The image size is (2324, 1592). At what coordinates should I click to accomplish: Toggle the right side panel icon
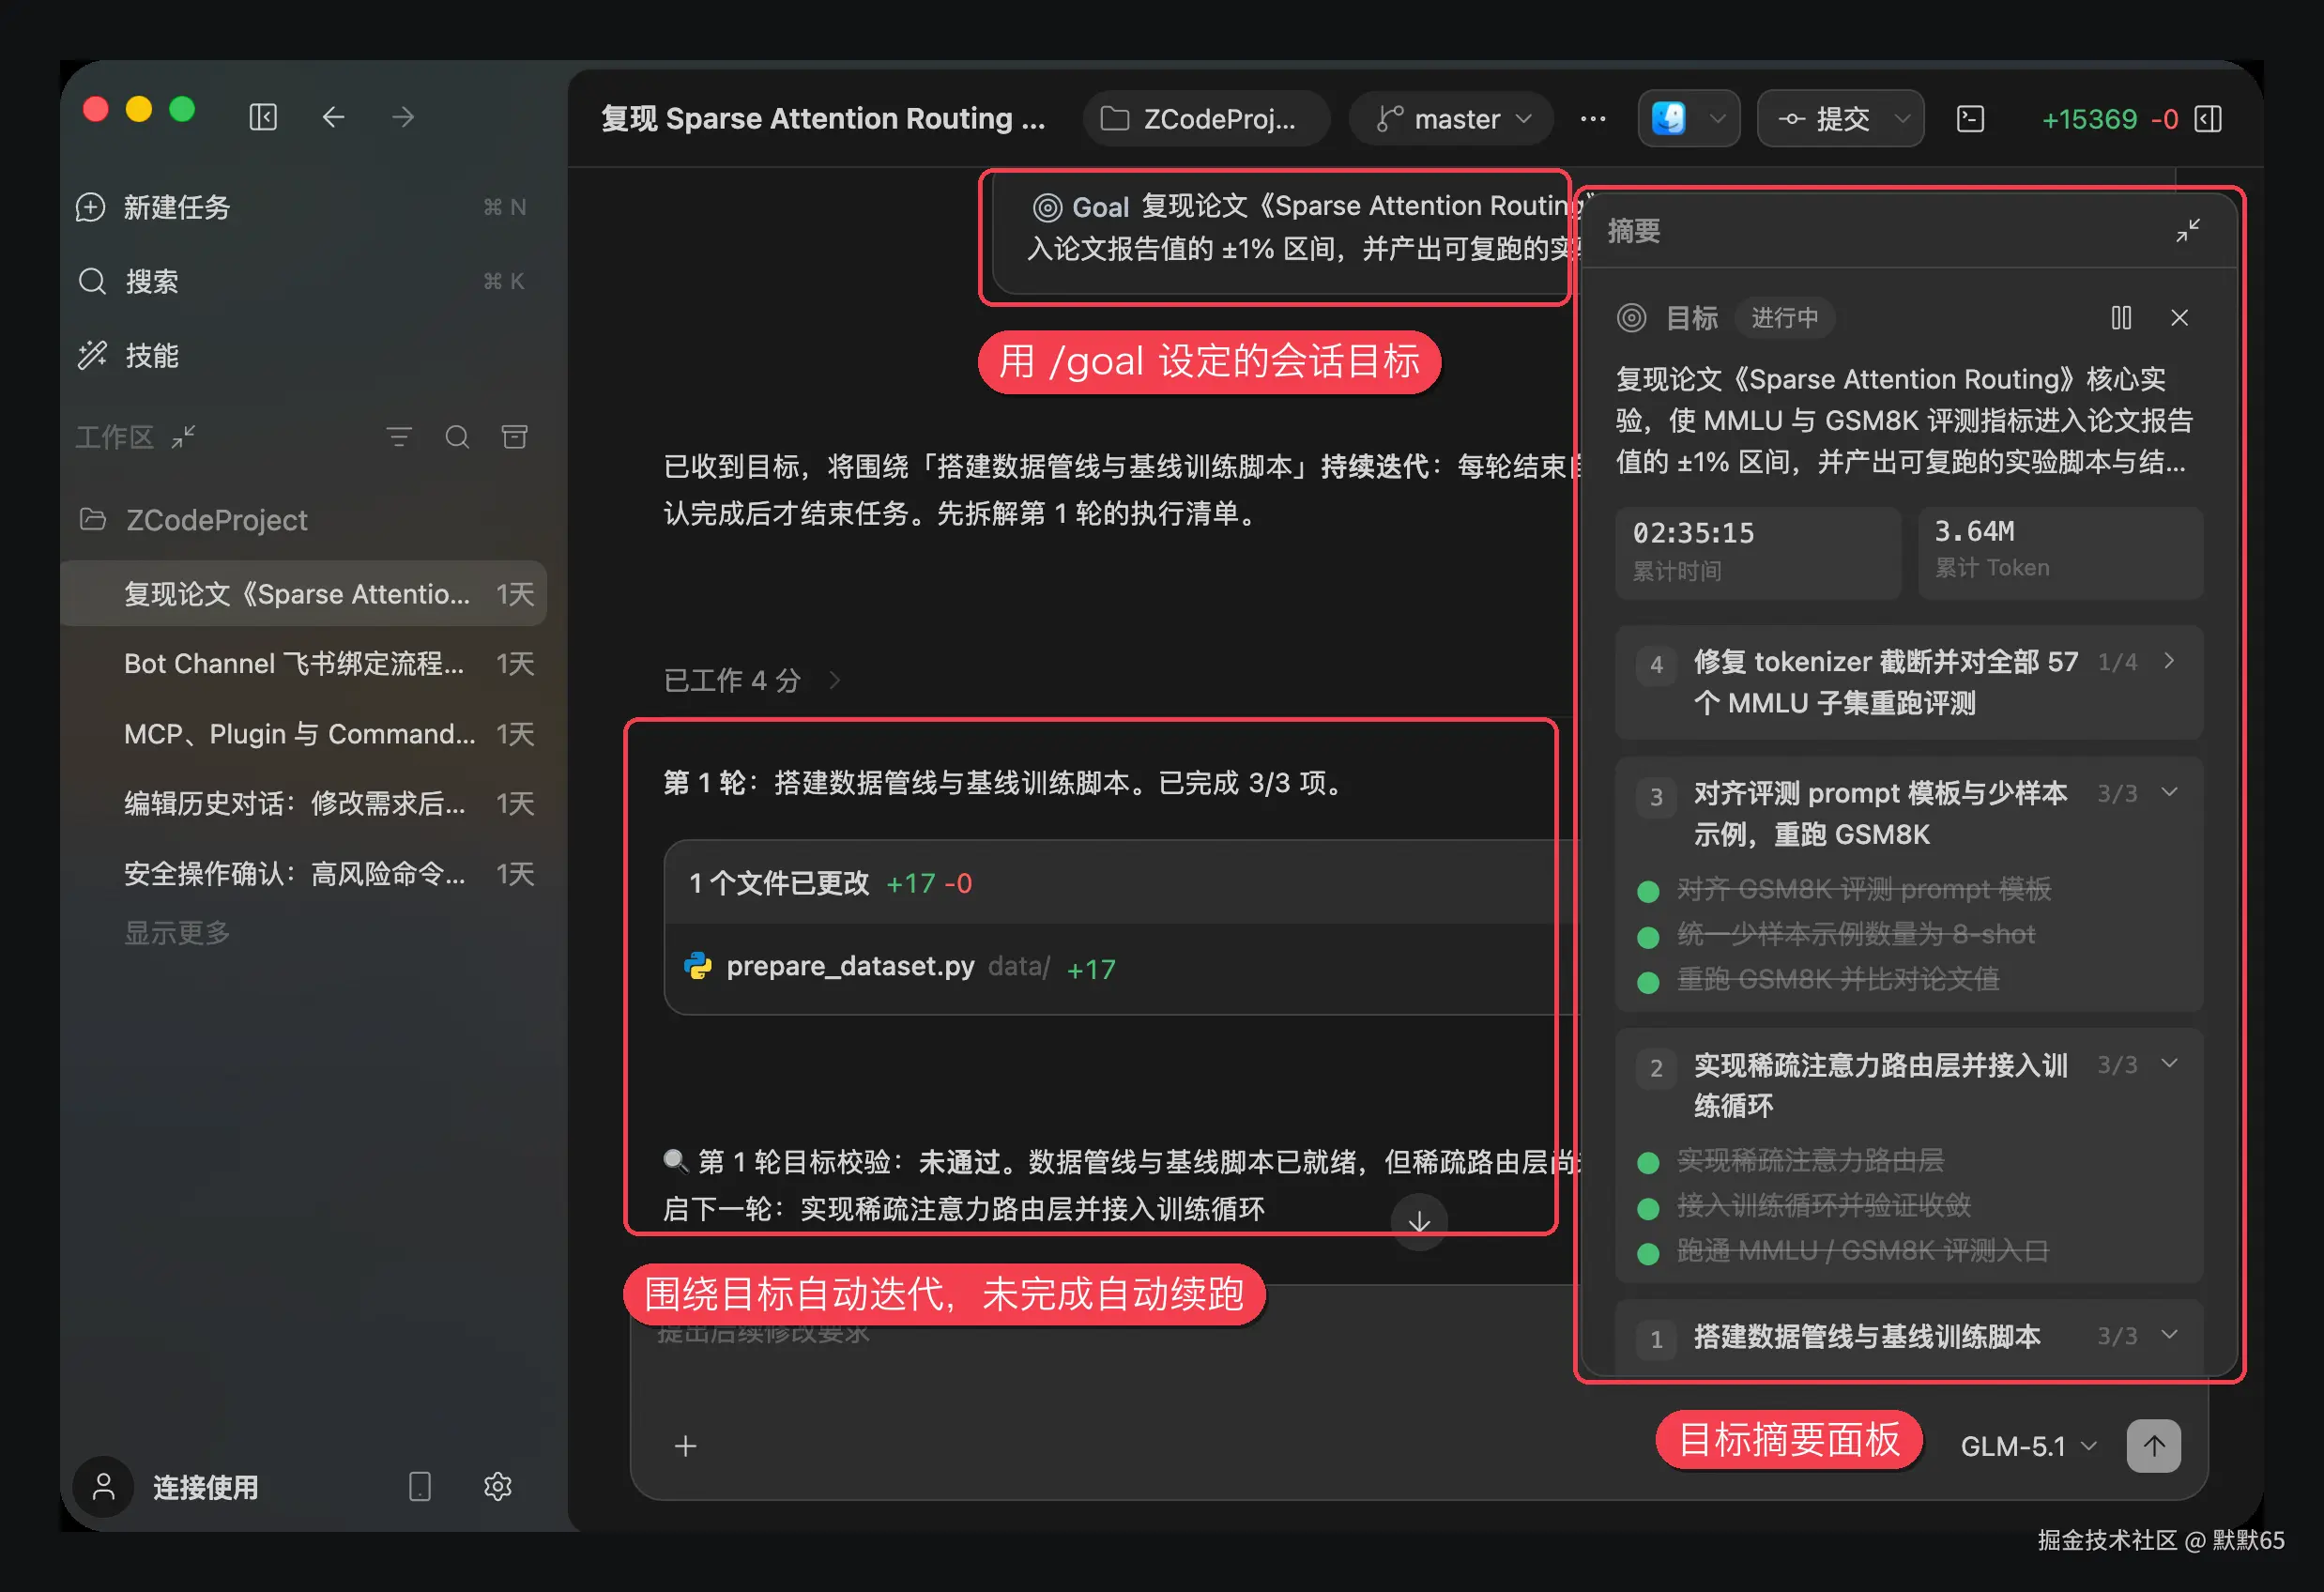(x=2208, y=119)
